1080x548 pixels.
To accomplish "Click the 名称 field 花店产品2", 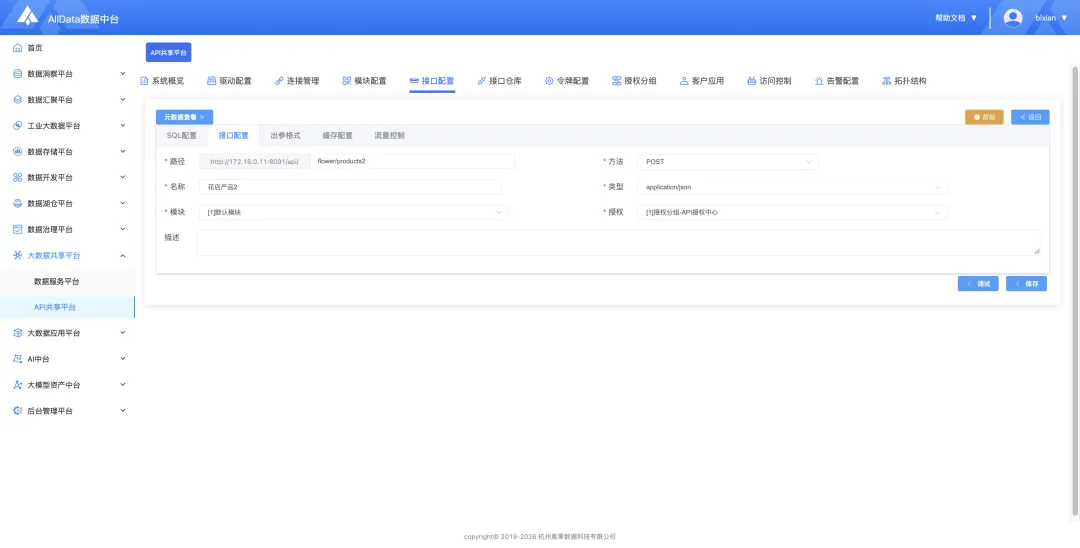I will tap(351, 187).
